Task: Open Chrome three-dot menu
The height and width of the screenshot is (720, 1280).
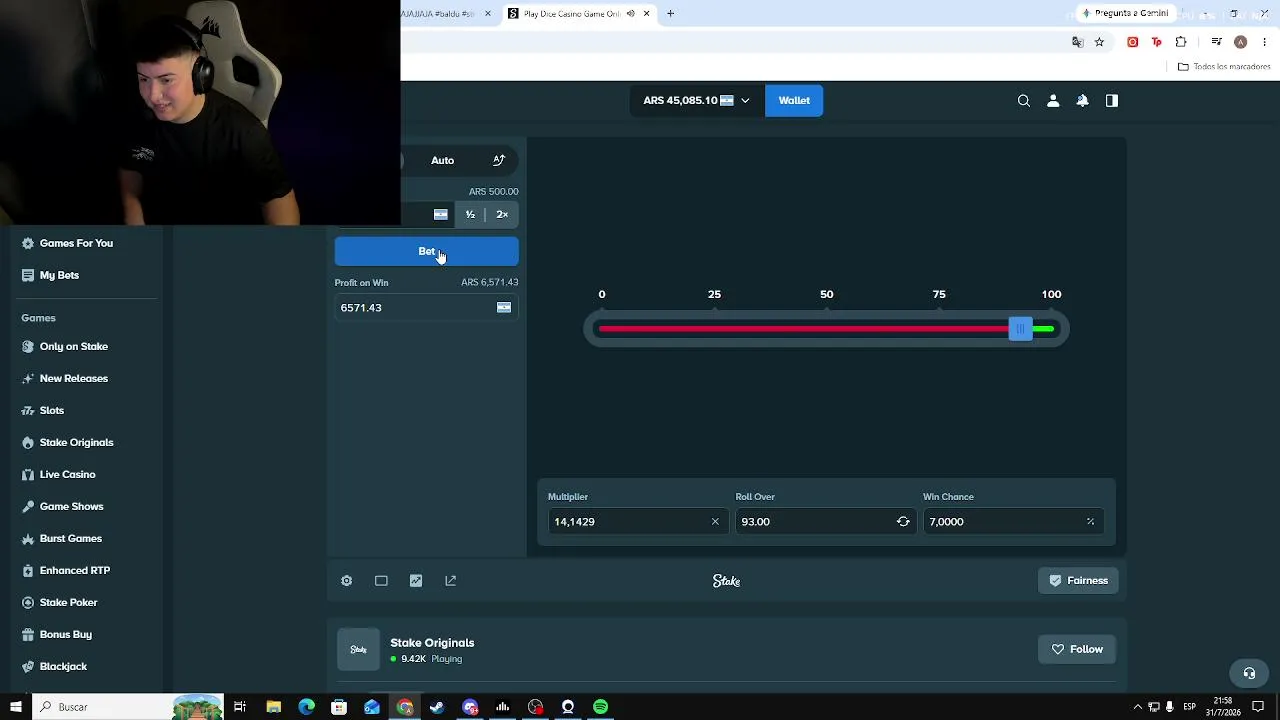Action: tap(1265, 42)
